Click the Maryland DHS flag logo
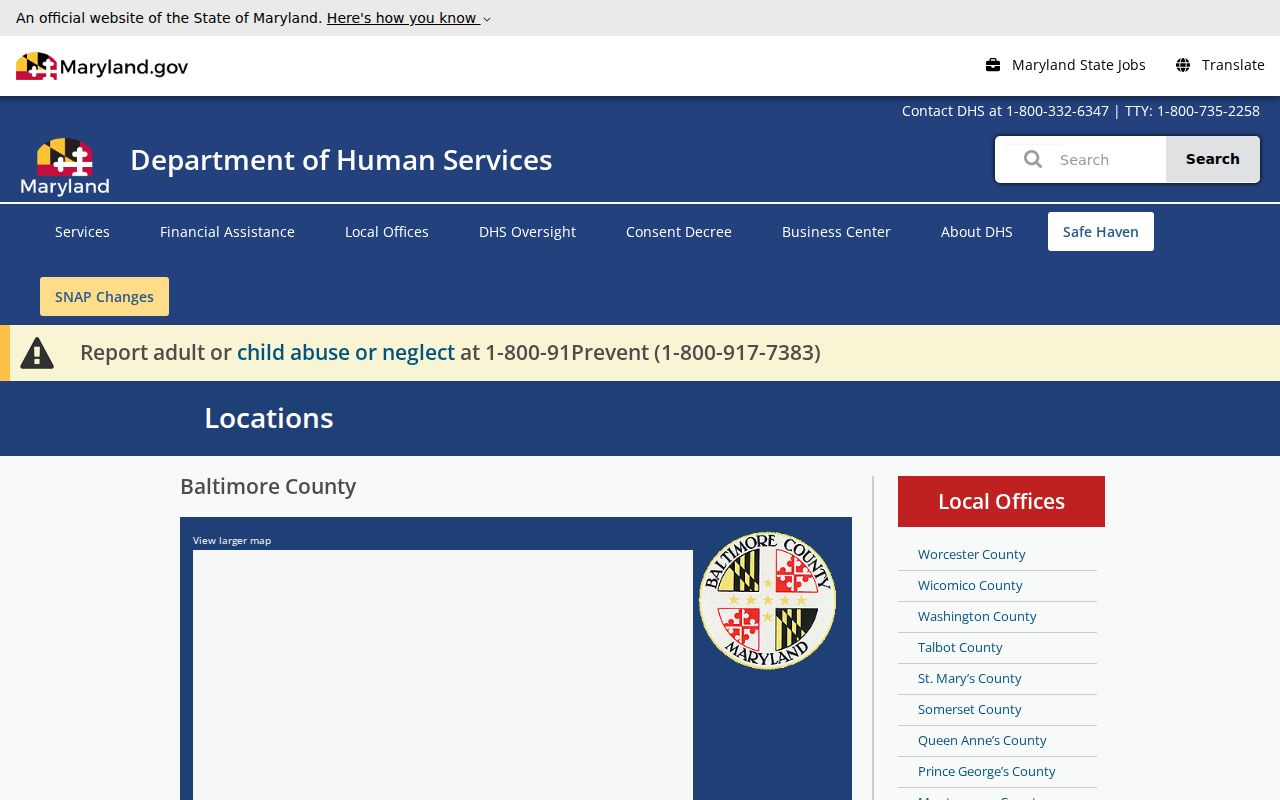 click(65, 166)
